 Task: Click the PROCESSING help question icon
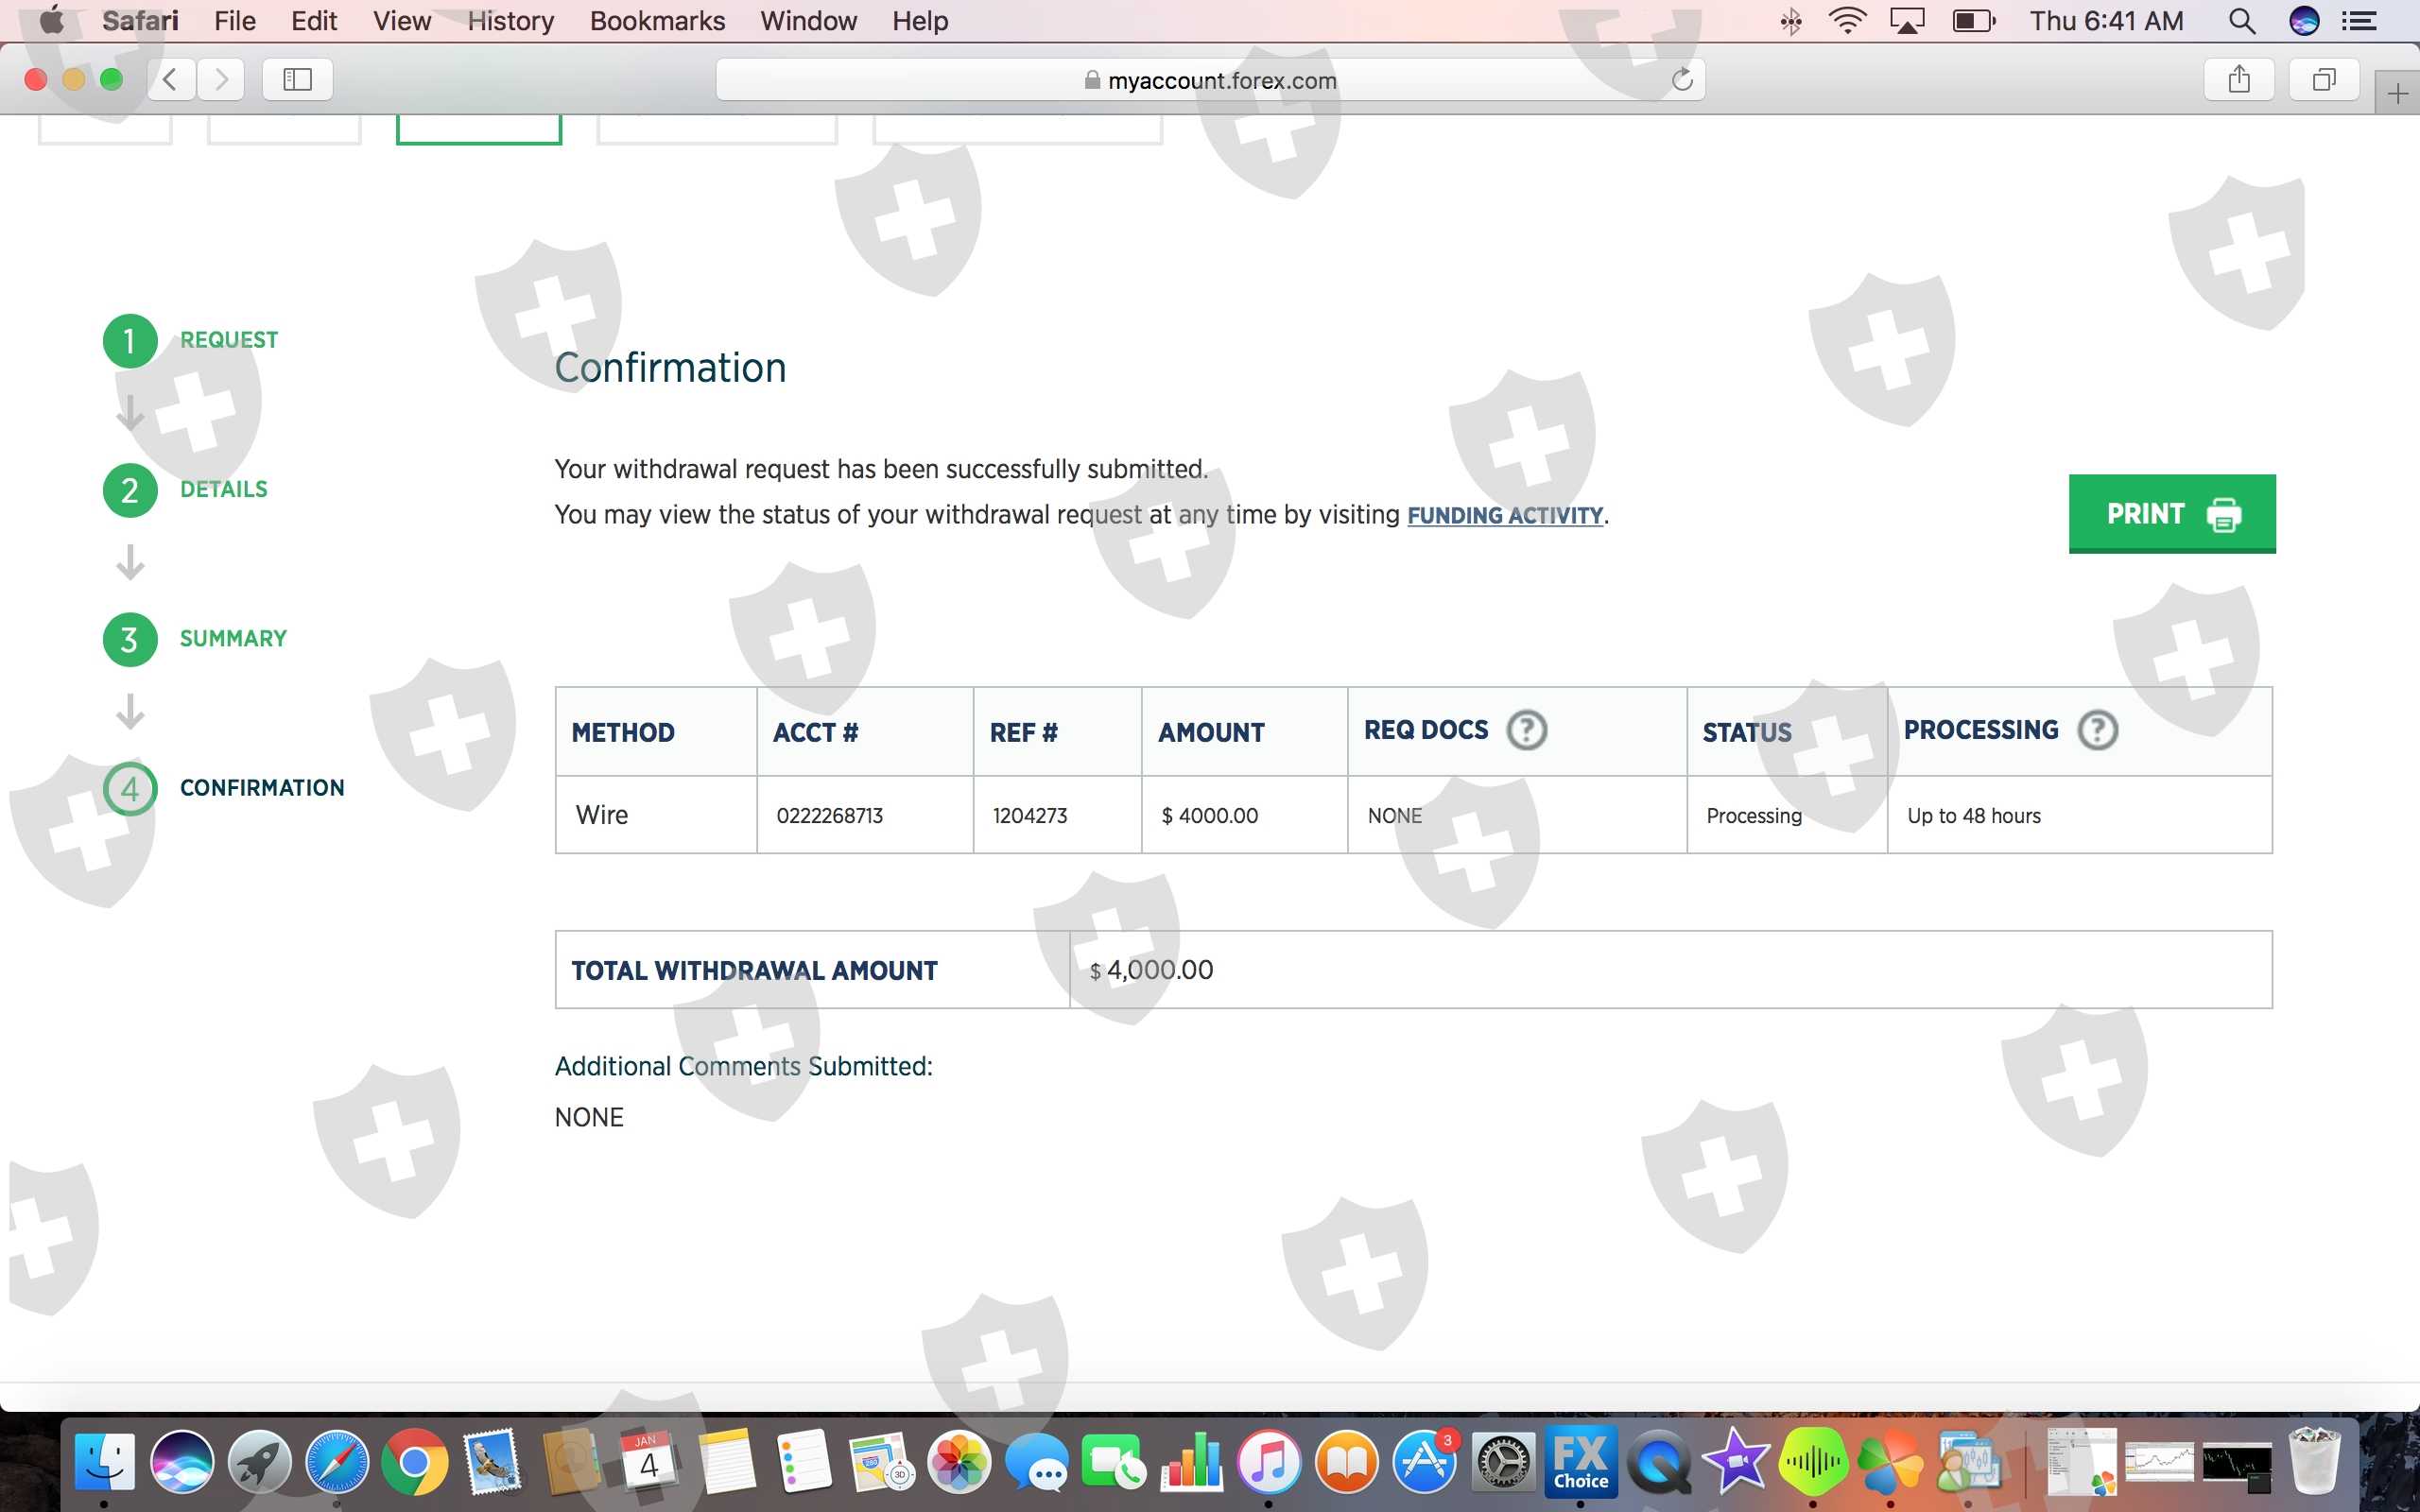pyautogui.click(x=2097, y=730)
